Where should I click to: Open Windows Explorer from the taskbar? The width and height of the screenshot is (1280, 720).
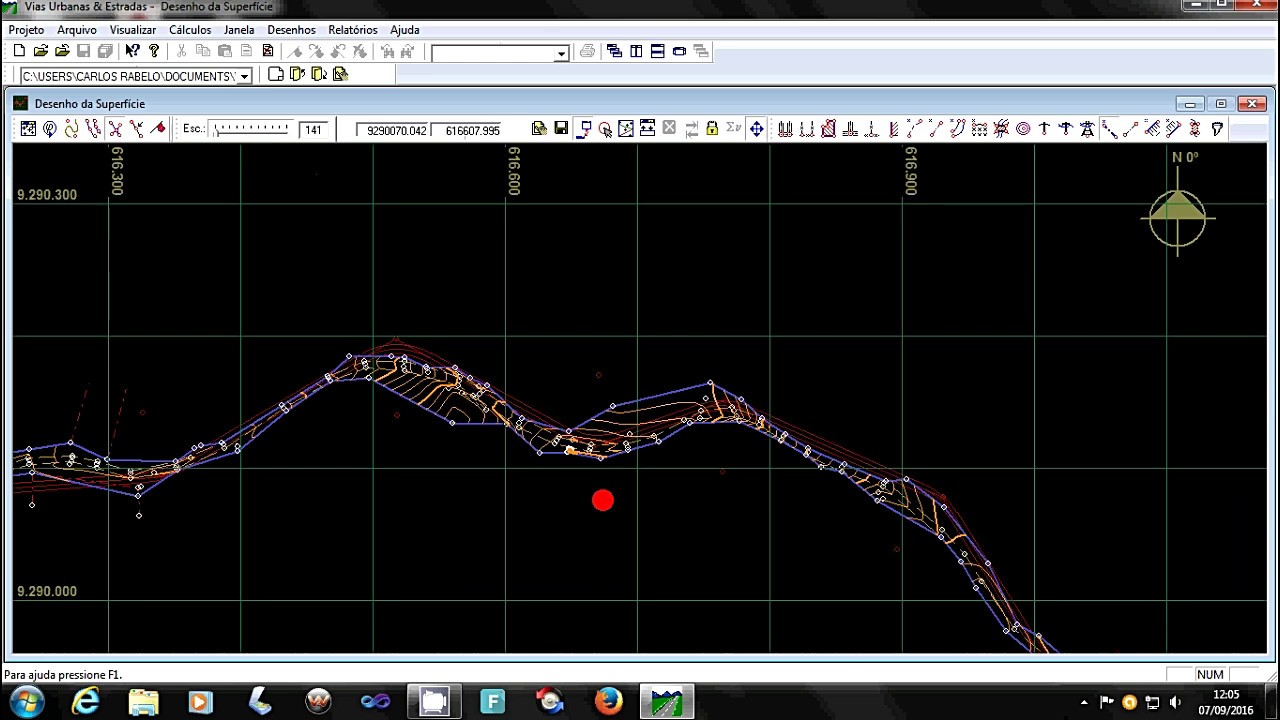143,702
